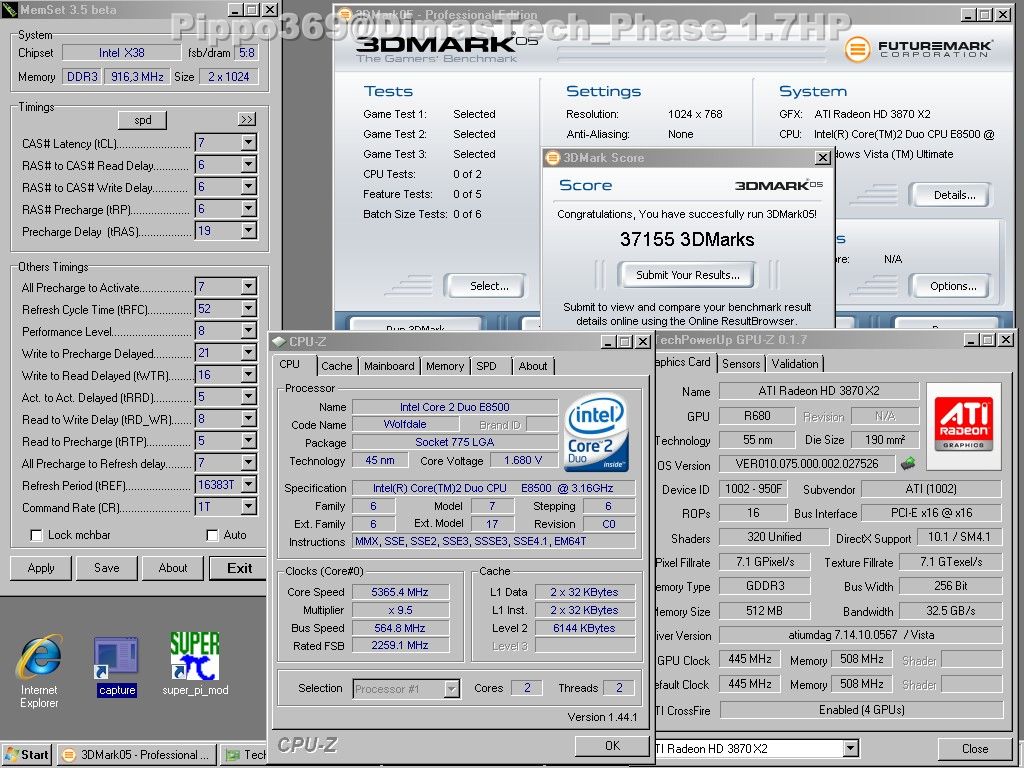
Task: Open RAS# to CAS# Read Delay dropdown
Action: click(x=248, y=165)
